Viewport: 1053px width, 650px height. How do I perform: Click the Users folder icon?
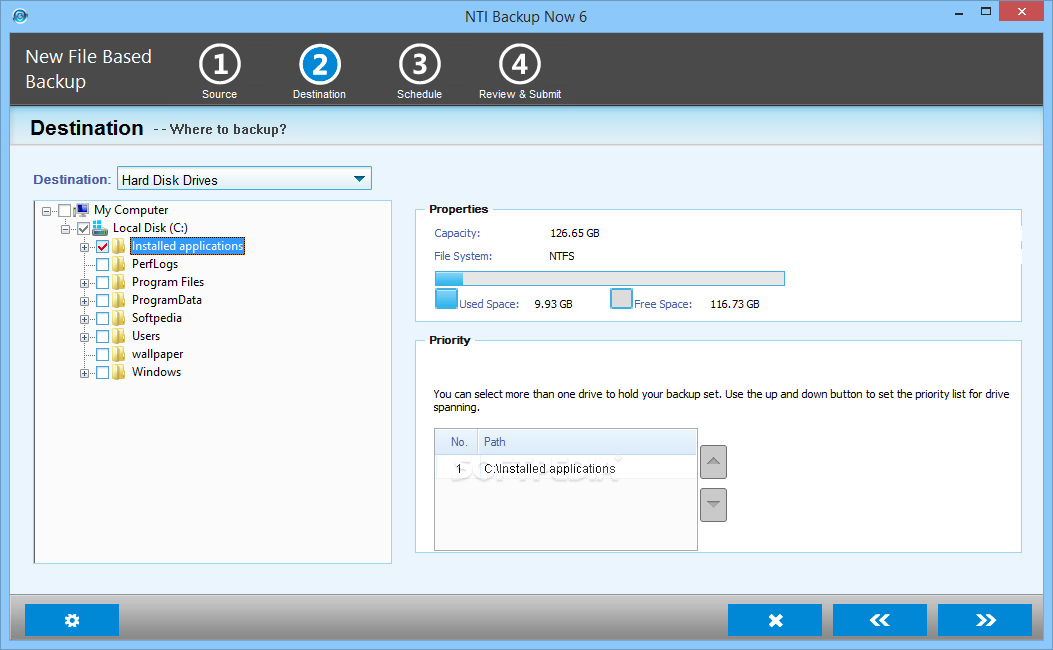point(119,336)
